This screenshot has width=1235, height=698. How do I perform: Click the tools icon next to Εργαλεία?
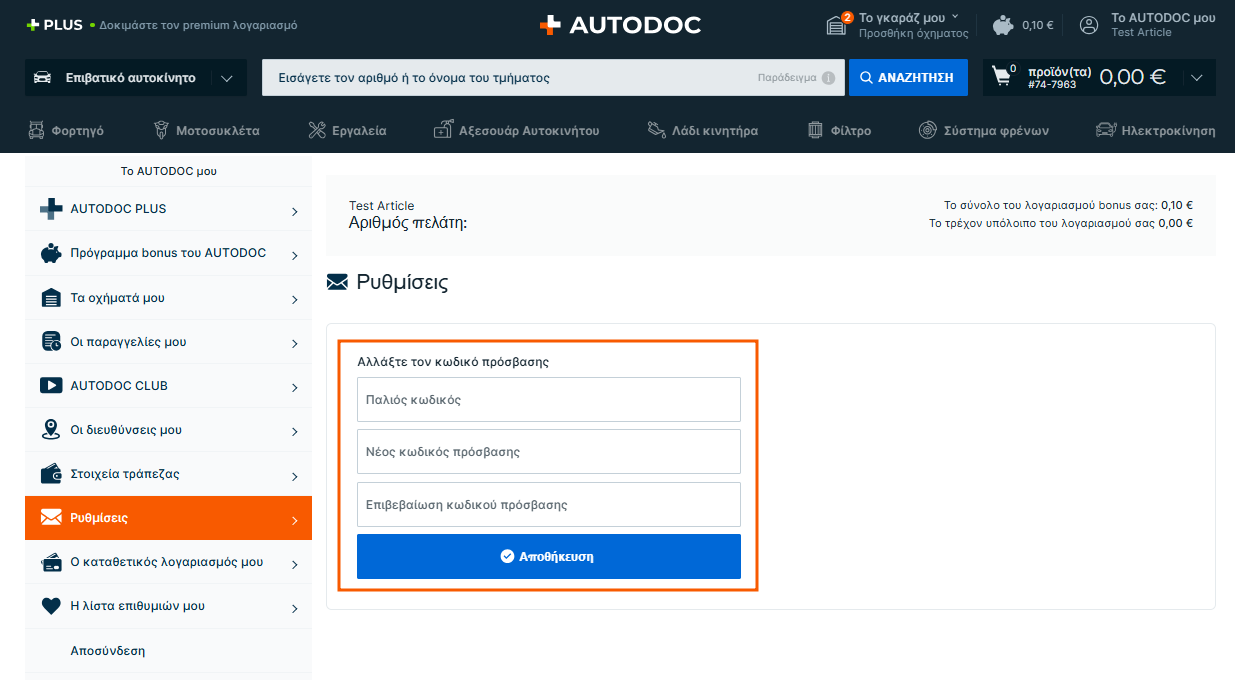click(317, 130)
